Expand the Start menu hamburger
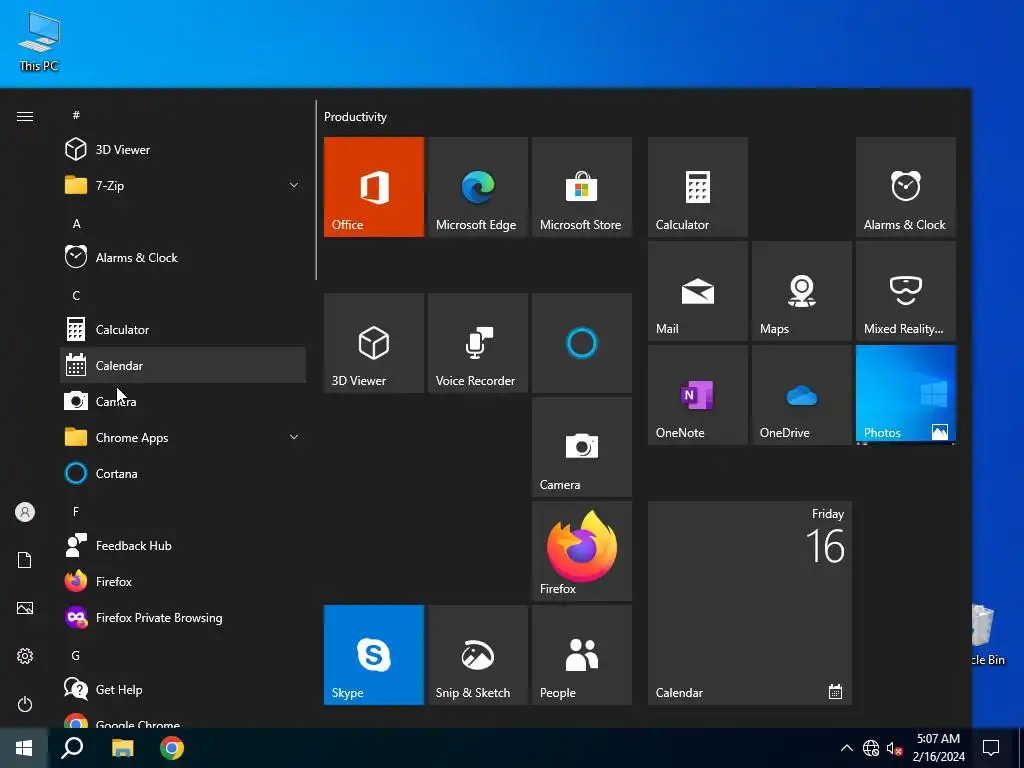Image resolution: width=1024 pixels, height=768 pixels. (x=25, y=116)
